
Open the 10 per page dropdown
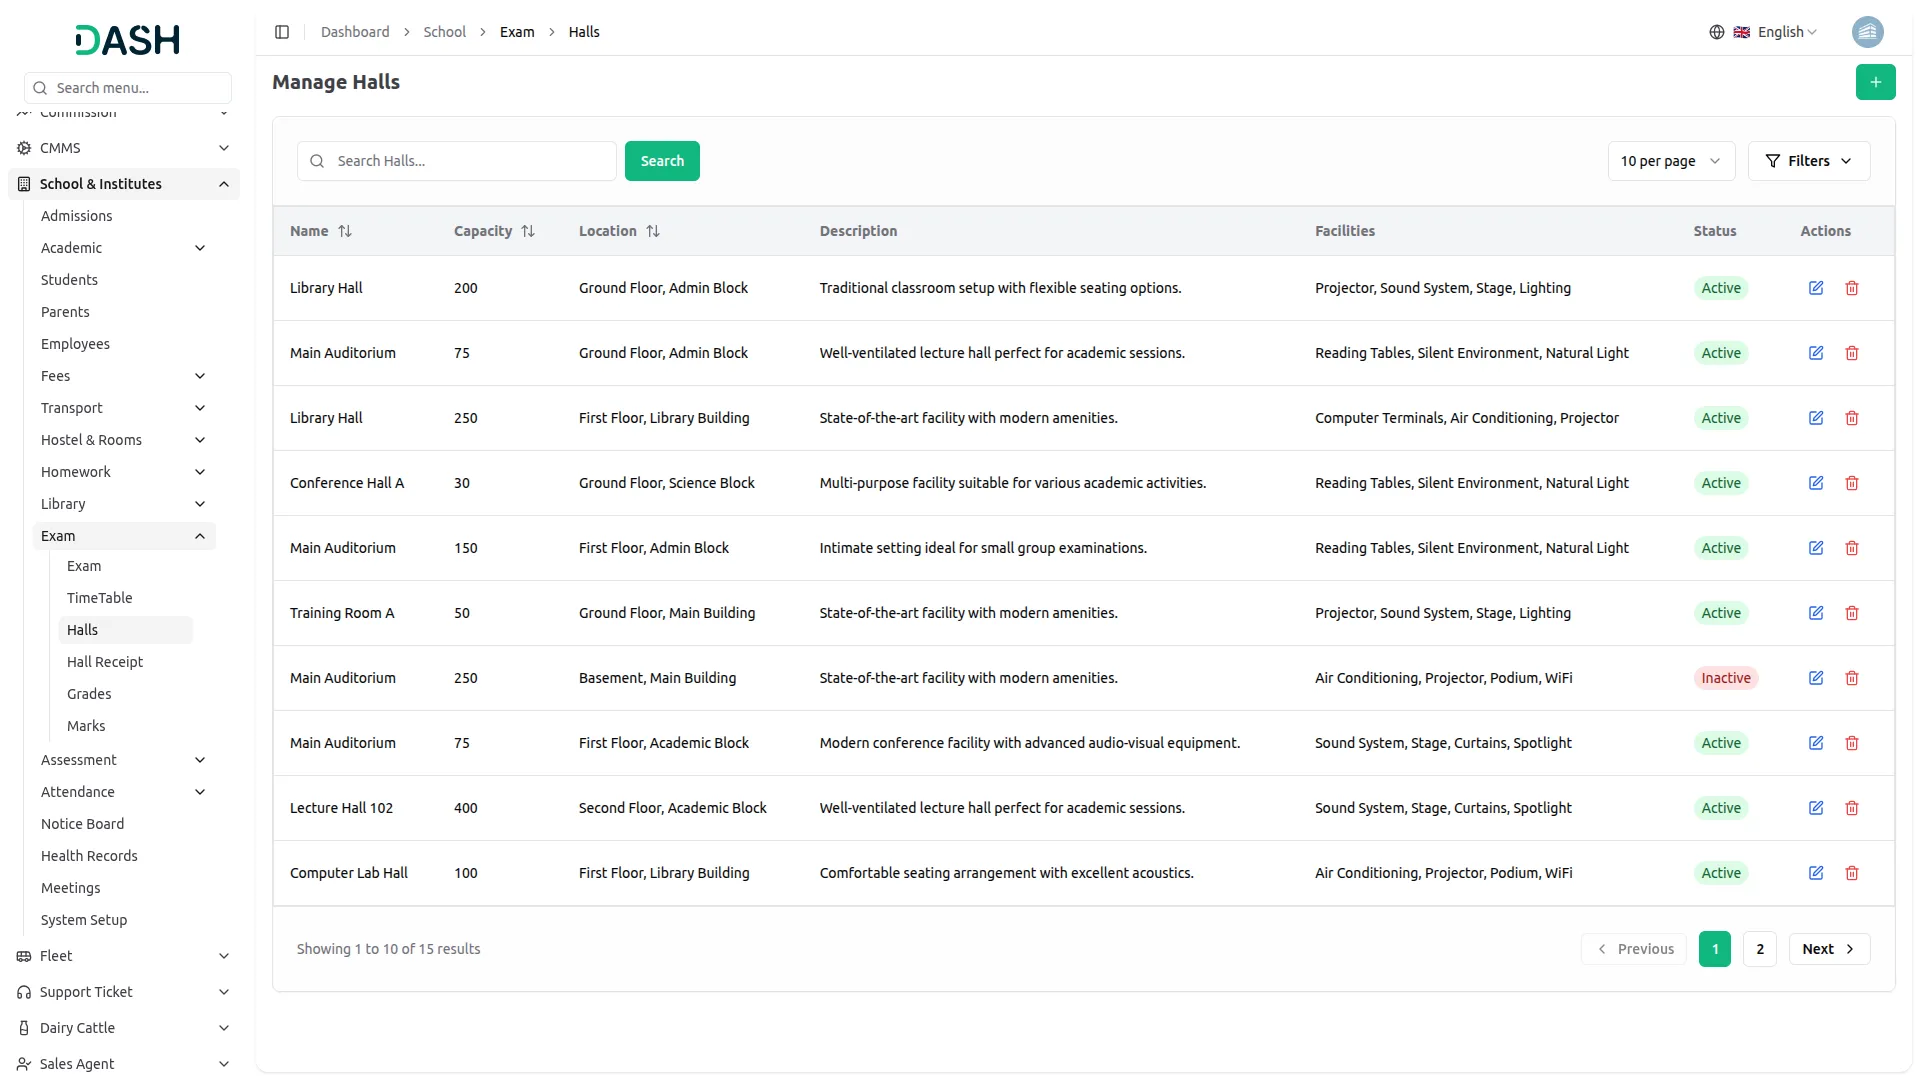(1670, 161)
